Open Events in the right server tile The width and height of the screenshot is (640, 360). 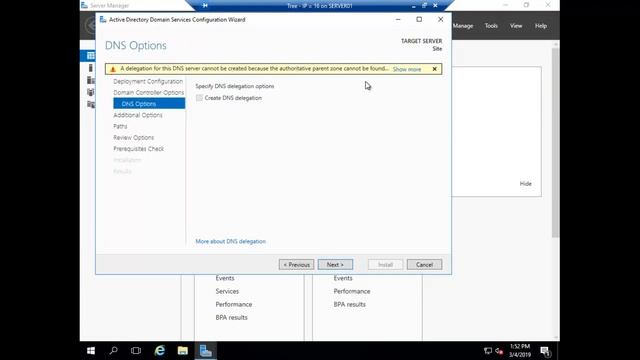[343, 278]
